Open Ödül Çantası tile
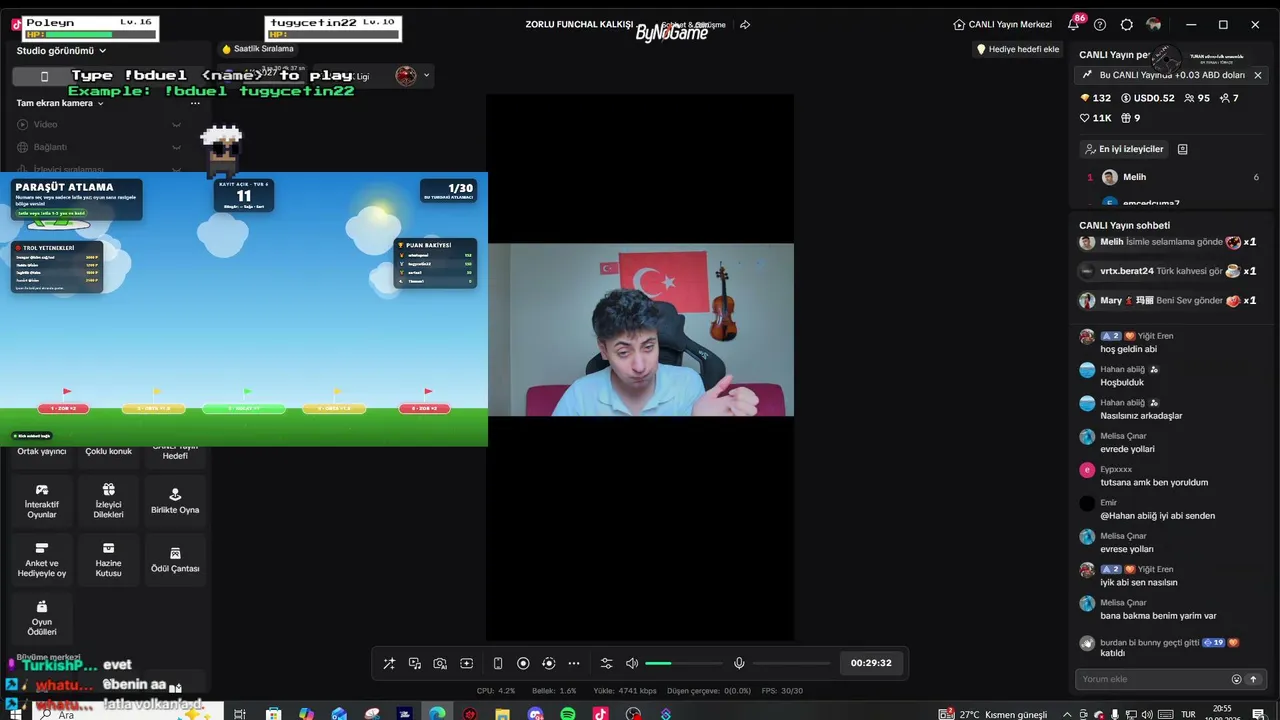 (x=175, y=560)
